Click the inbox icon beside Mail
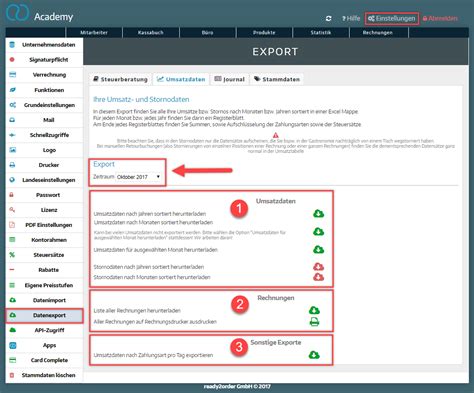 click(x=12, y=120)
